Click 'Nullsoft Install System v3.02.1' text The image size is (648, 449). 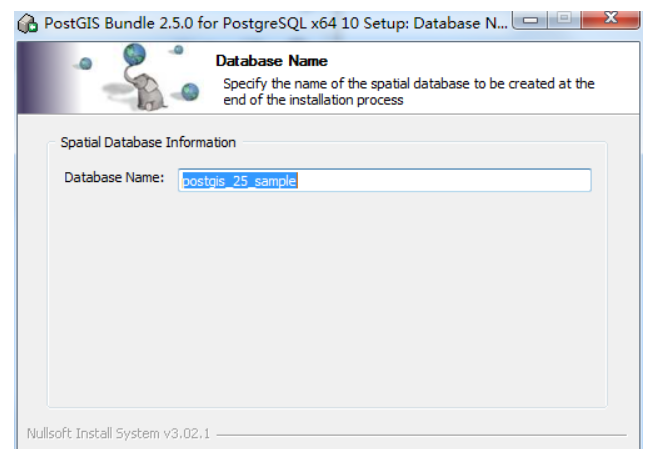[x=119, y=433]
